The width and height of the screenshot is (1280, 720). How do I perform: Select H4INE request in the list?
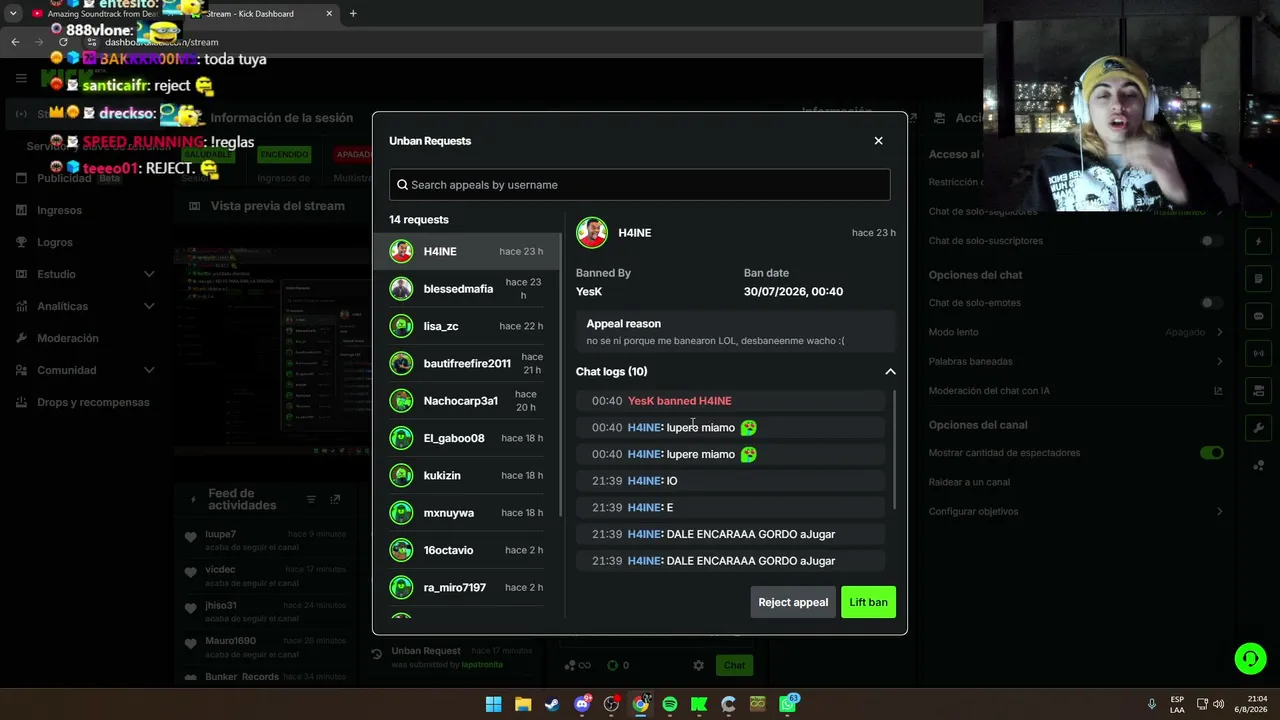tap(467, 251)
